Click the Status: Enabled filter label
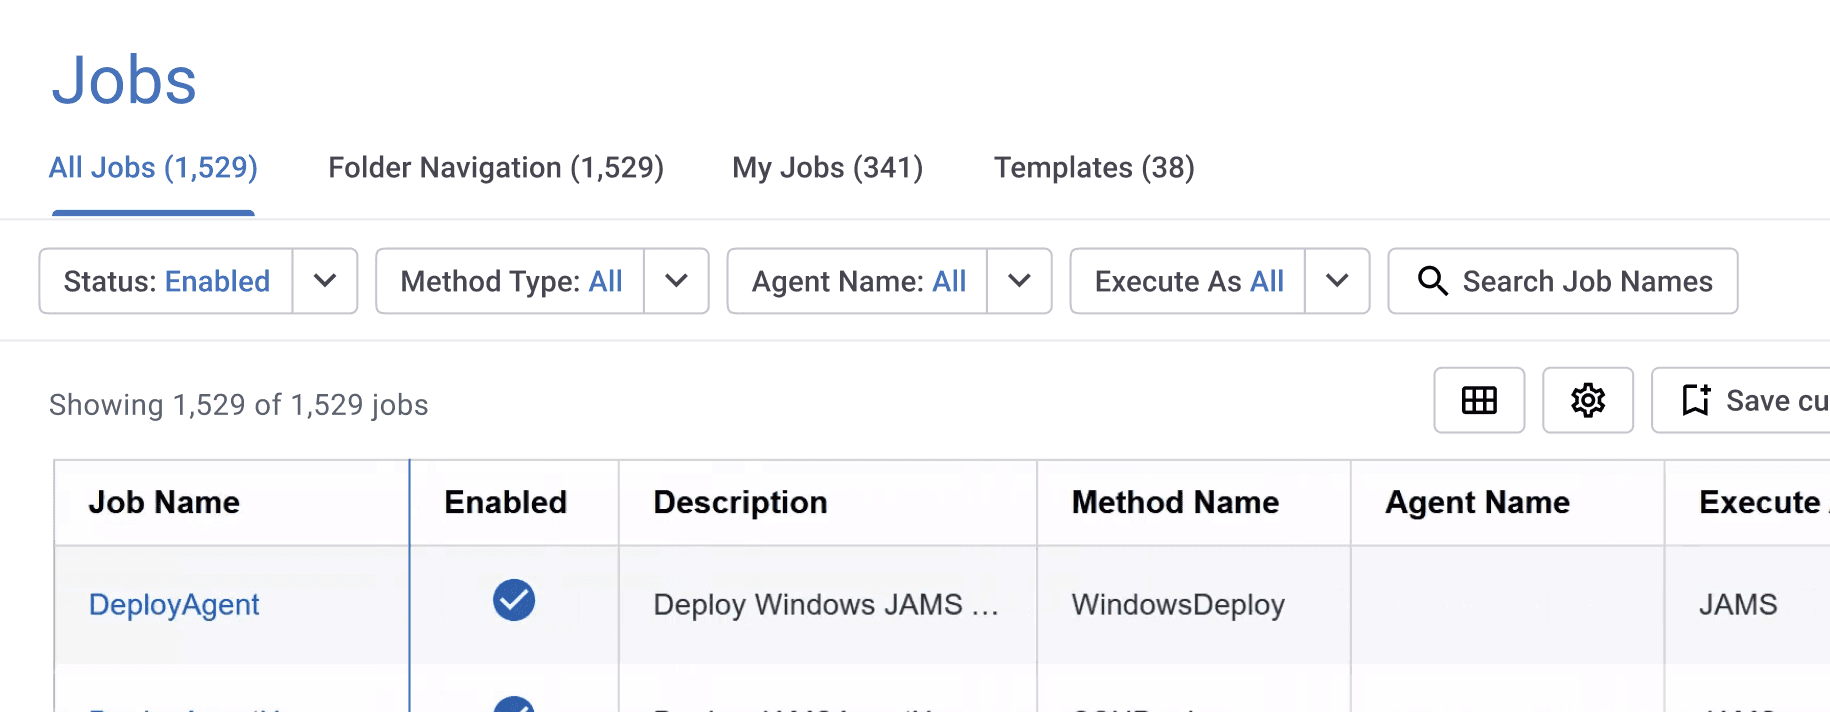 tap(166, 281)
